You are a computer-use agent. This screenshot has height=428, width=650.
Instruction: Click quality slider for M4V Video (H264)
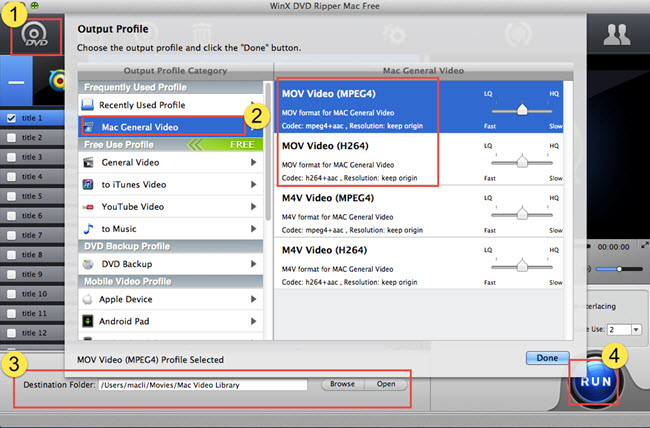coord(522,267)
